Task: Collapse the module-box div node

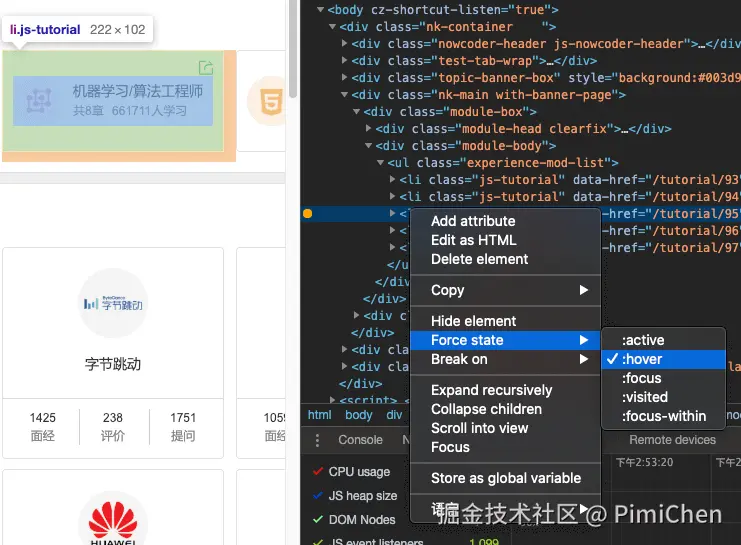Action: [x=356, y=112]
